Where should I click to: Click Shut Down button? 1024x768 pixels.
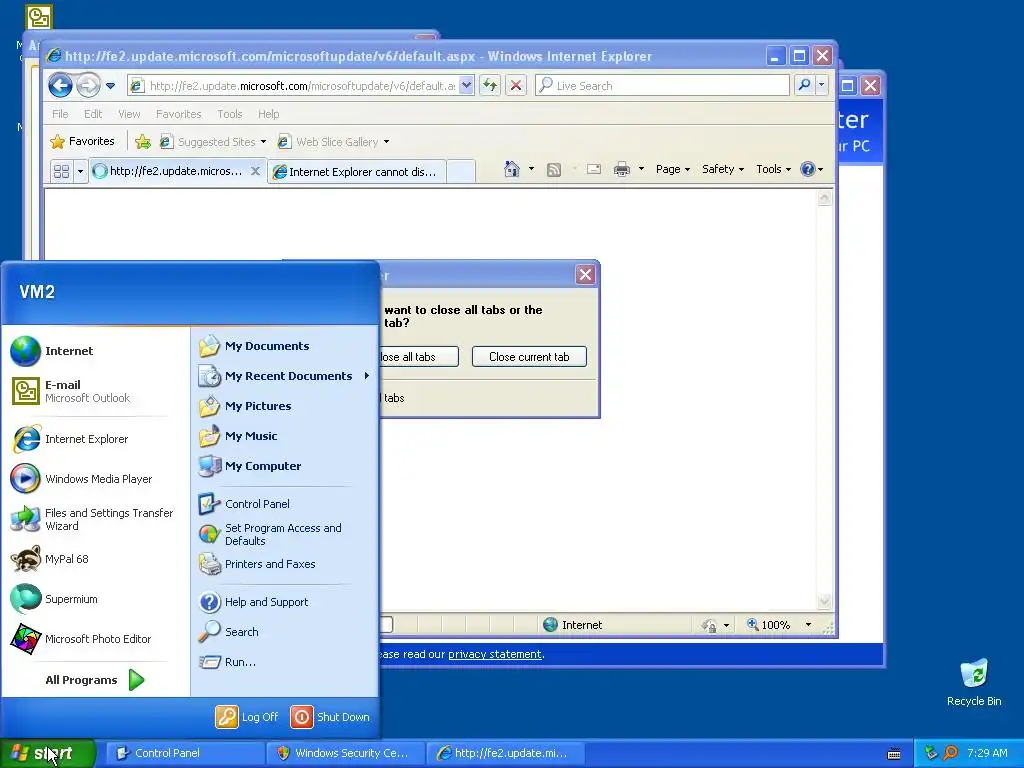330,717
